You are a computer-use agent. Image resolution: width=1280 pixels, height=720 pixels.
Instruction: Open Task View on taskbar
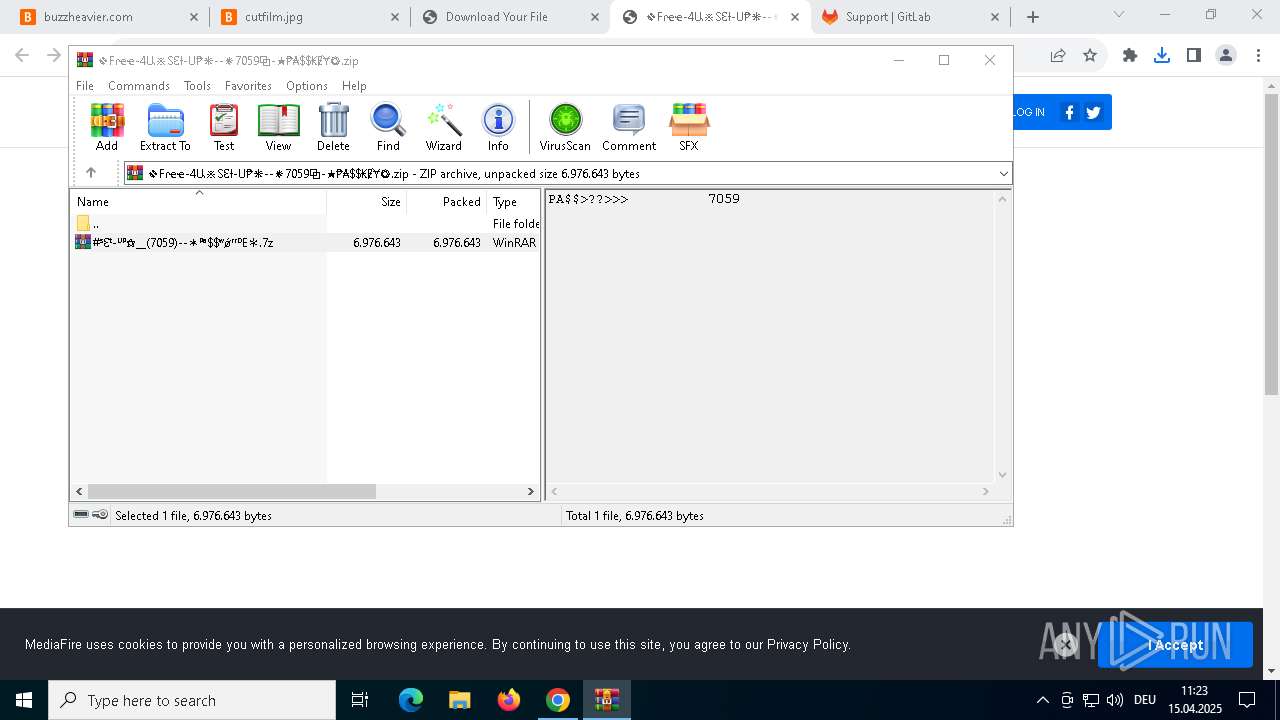(x=360, y=700)
